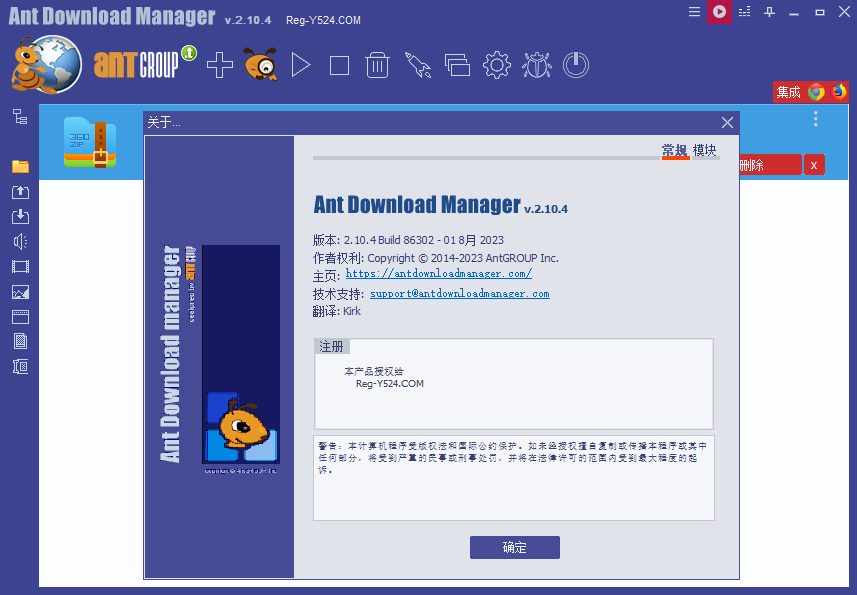Click the red 删除 delete button
This screenshot has width=857, height=595.
click(770, 165)
